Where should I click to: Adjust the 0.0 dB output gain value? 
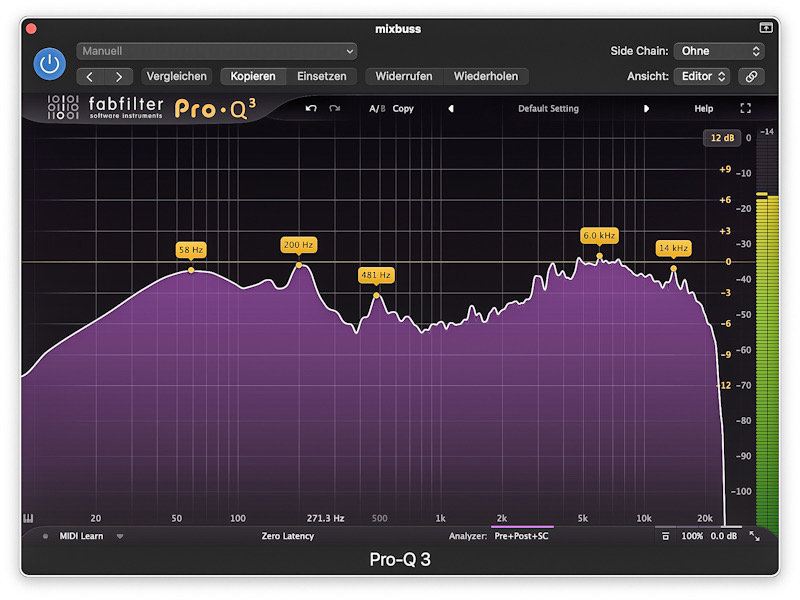pos(723,536)
